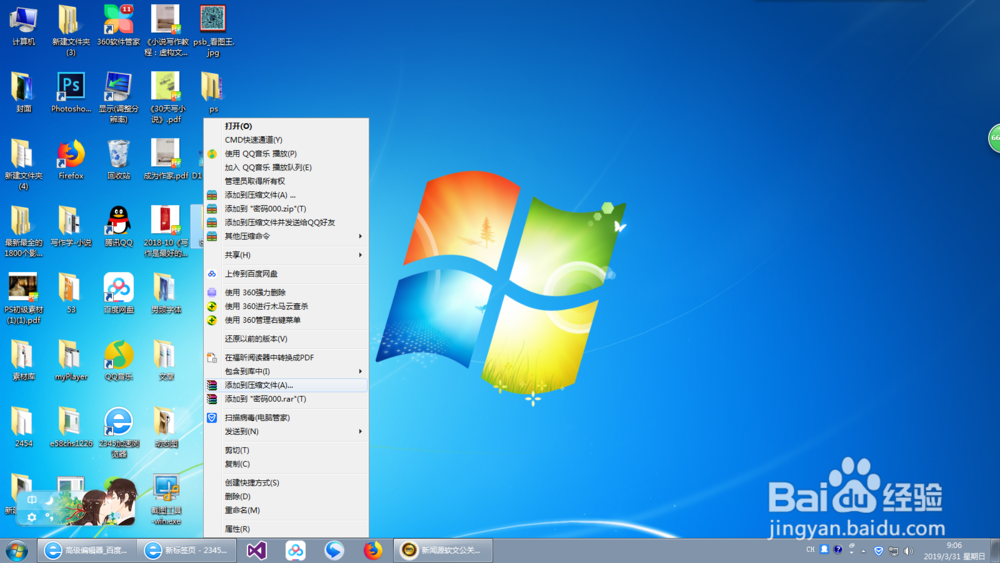Click the highlighted 添加到压缩文件(A)... entry

[286, 385]
